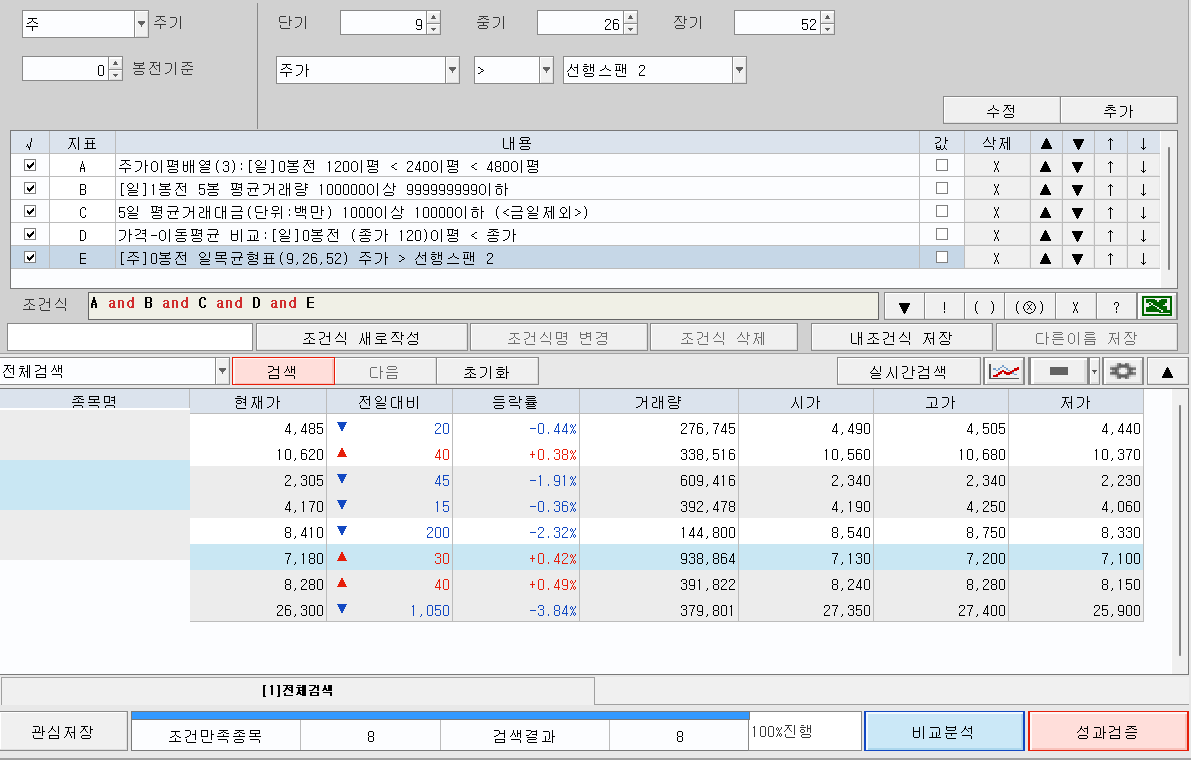Click the 검색 search button
1191x760 pixels.
283,371
